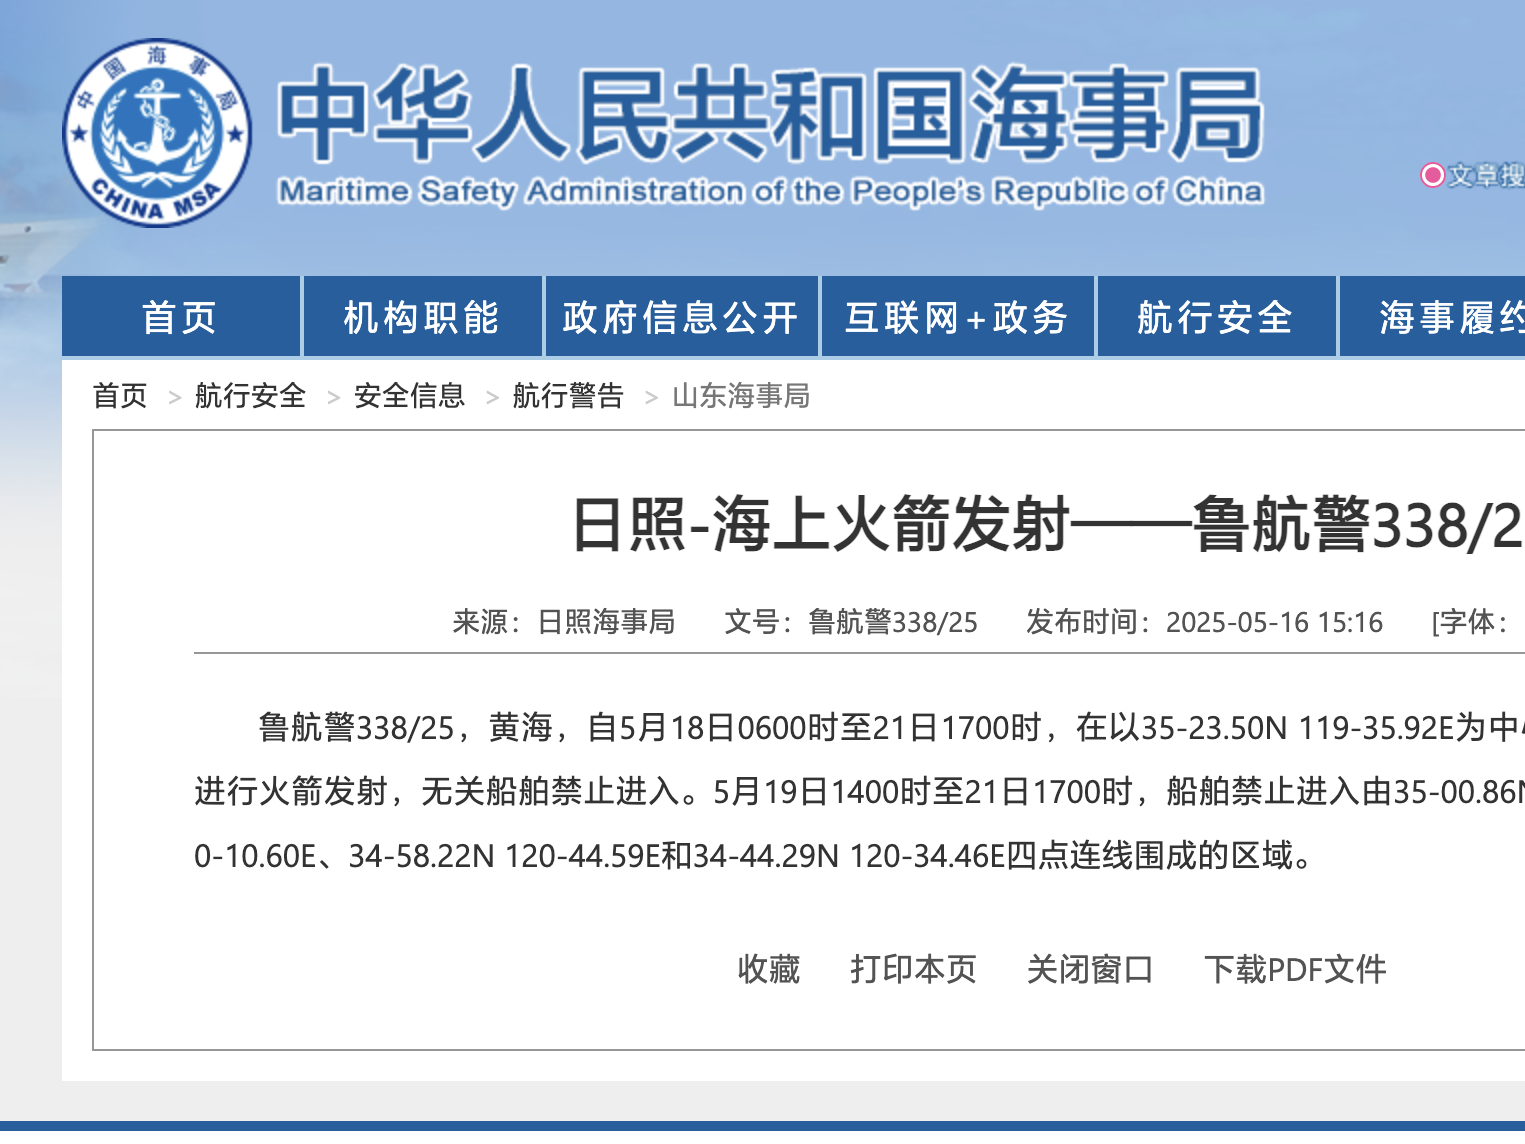Viewport: 1525px width, 1144px height.
Task: Click 首页 in the breadcrumb
Action: pos(120,395)
